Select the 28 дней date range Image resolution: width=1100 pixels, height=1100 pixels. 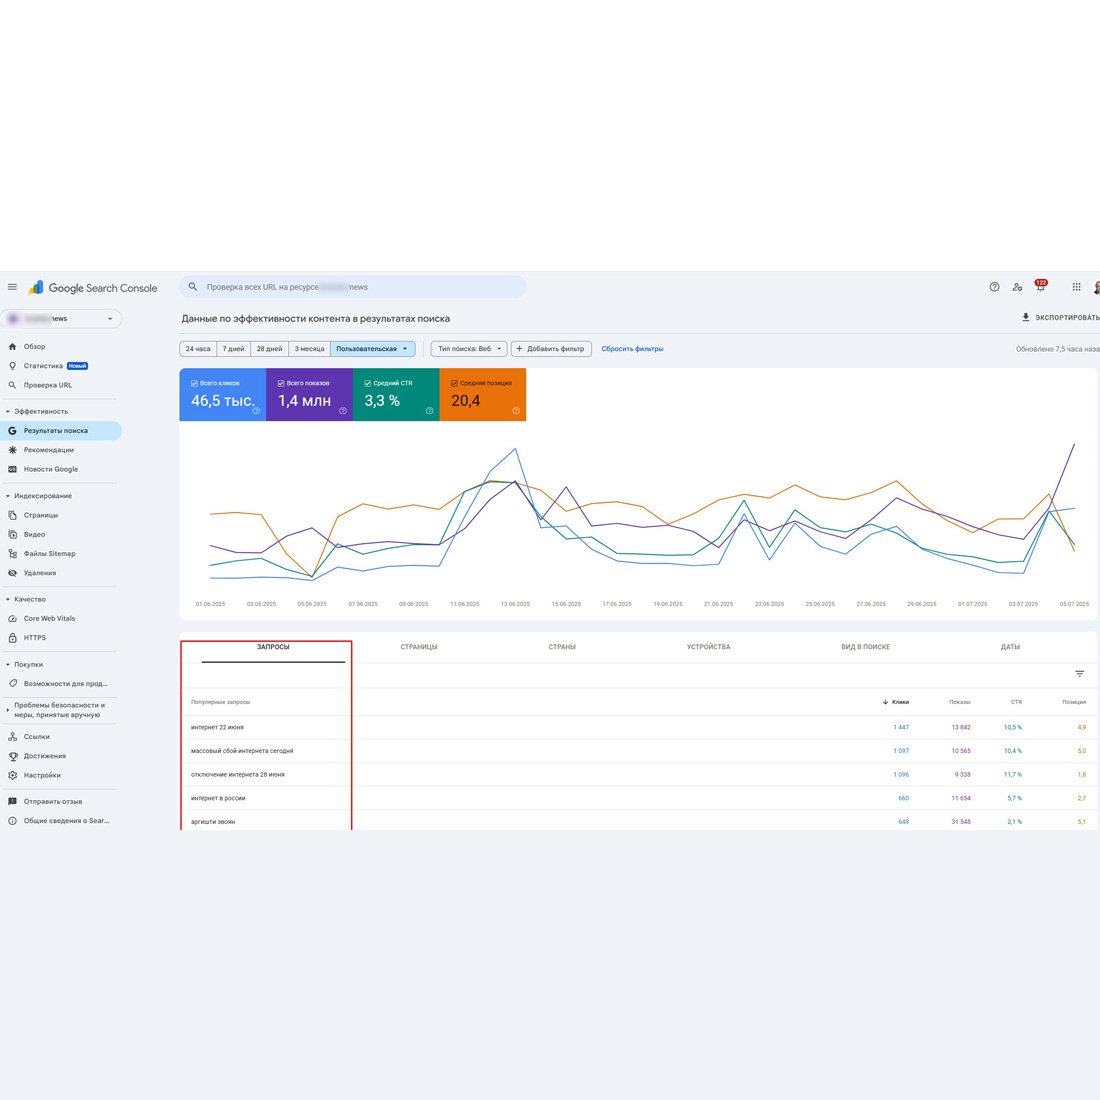click(x=268, y=349)
